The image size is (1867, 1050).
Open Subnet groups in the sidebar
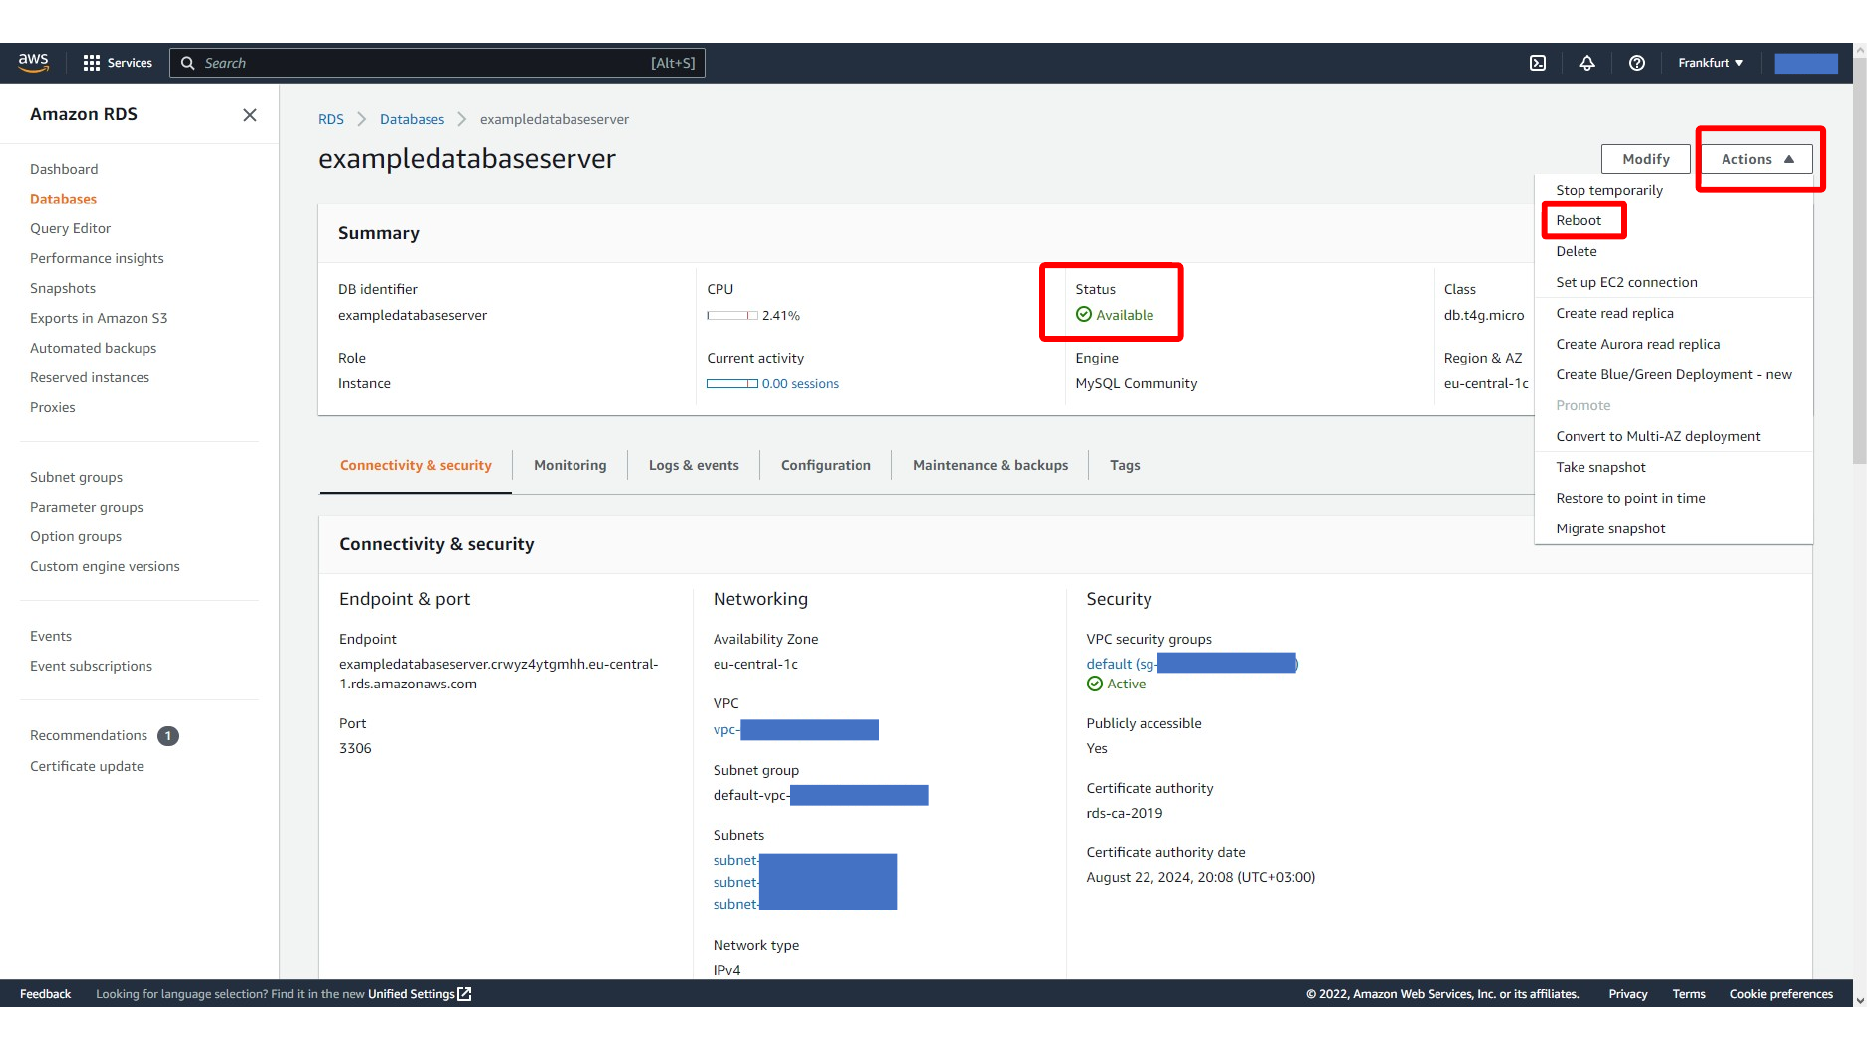(76, 477)
